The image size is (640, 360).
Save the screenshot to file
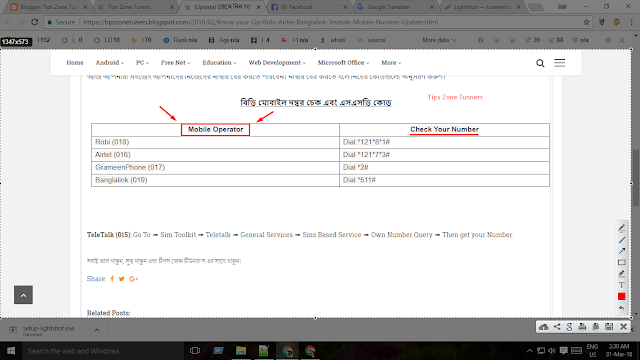(x=609, y=327)
